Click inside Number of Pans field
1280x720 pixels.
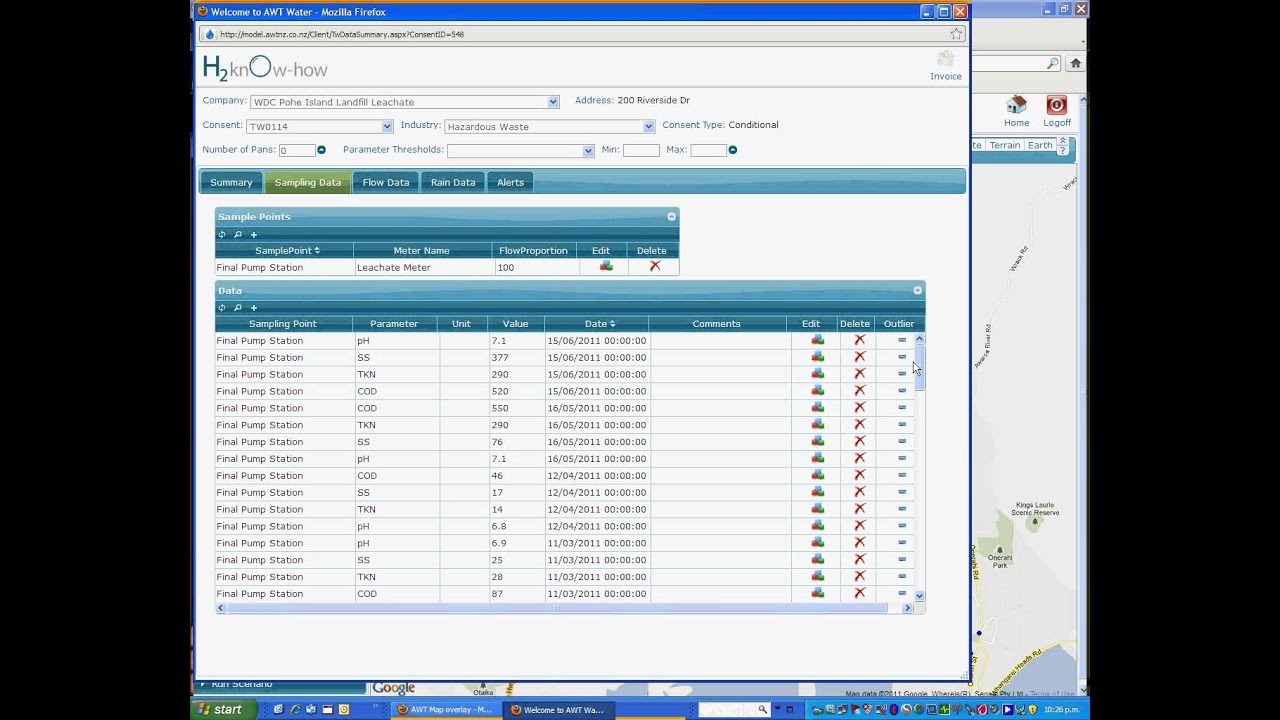click(296, 151)
